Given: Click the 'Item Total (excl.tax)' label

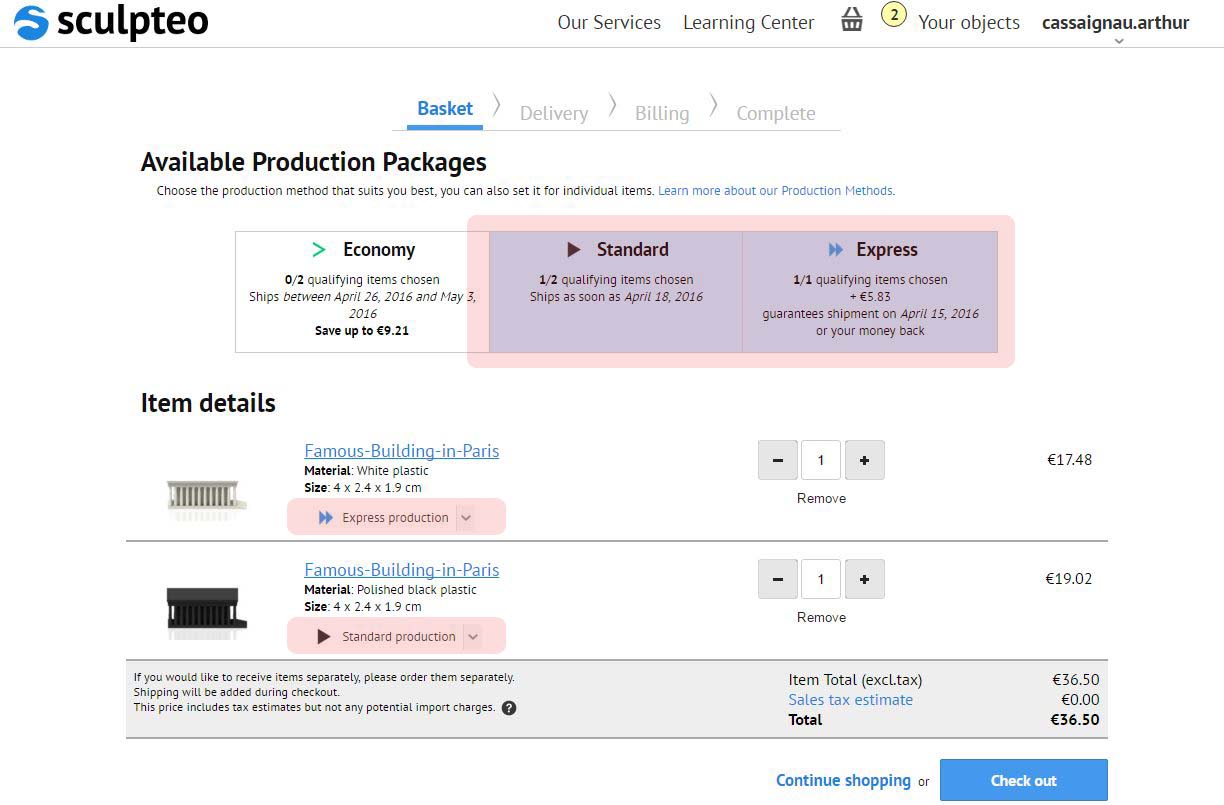Looking at the screenshot, I should click(855, 680).
